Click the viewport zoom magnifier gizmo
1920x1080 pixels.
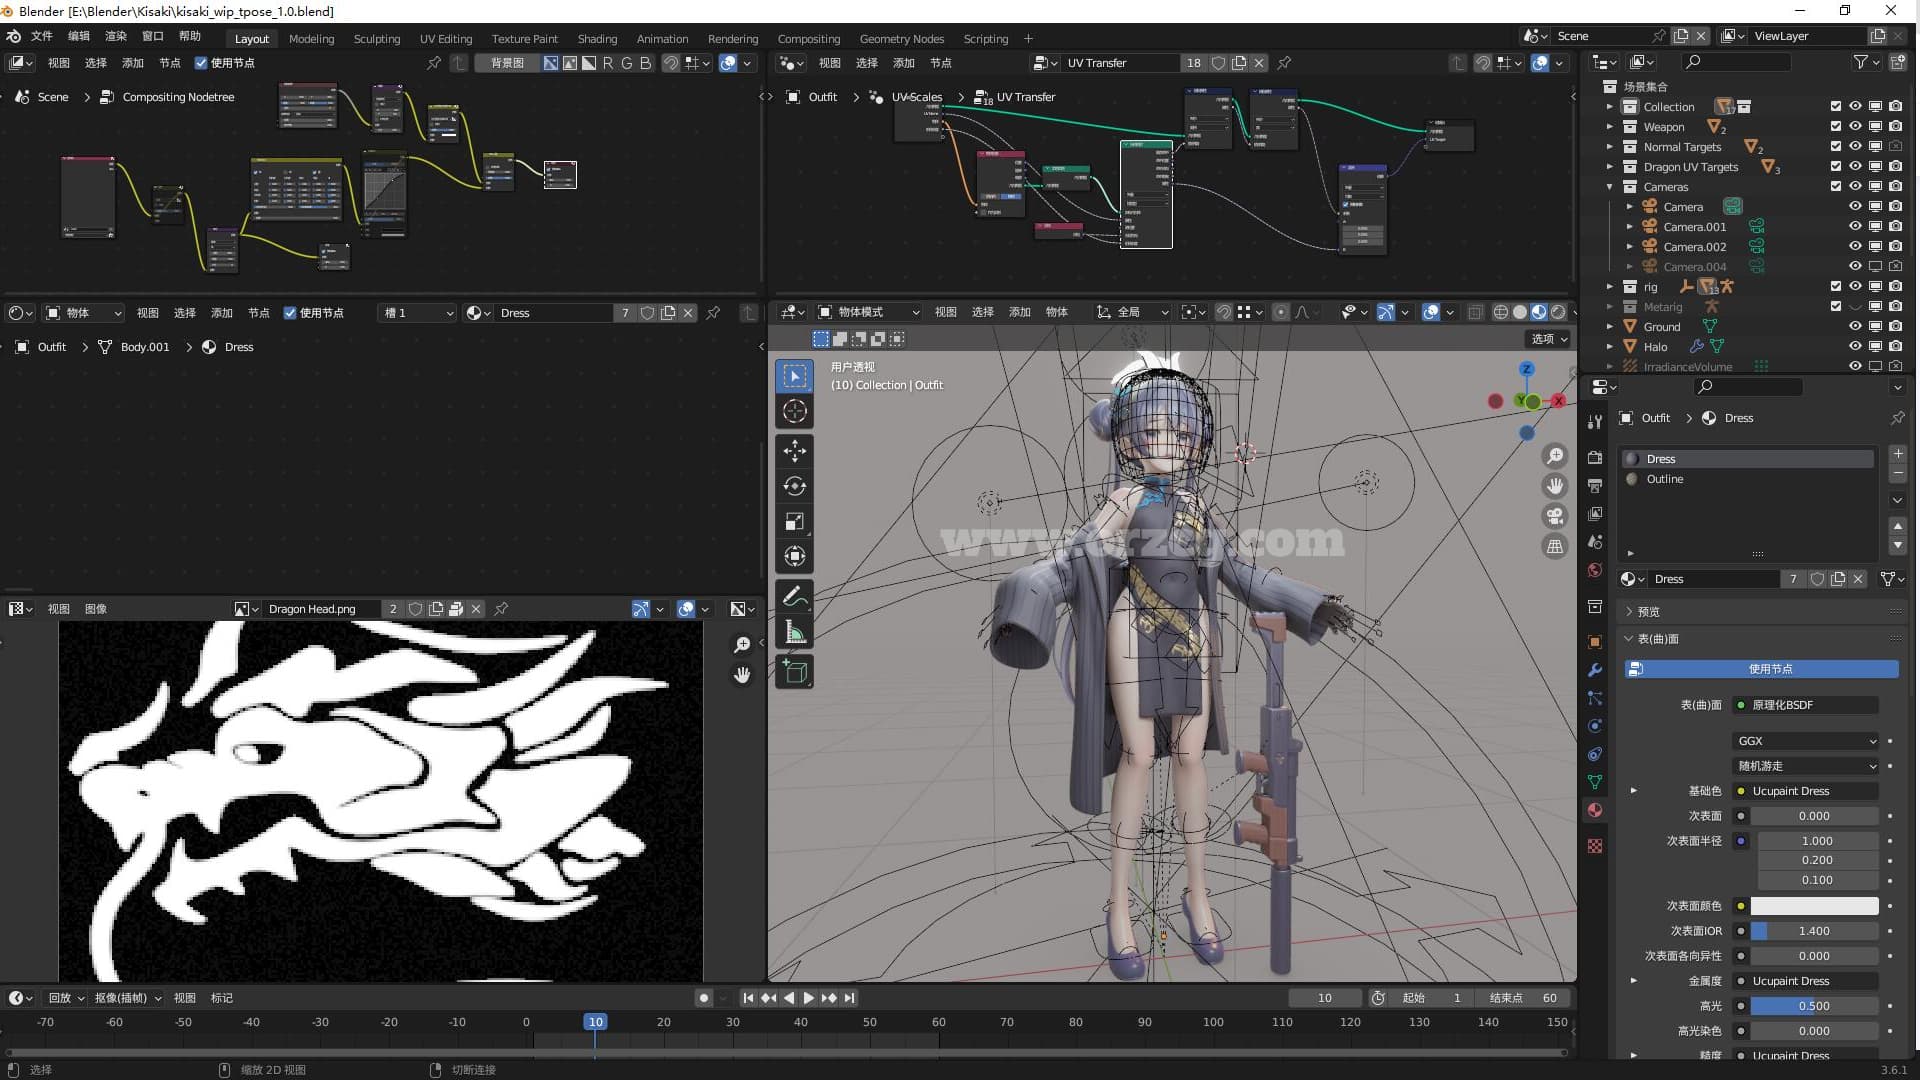click(1555, 456)
